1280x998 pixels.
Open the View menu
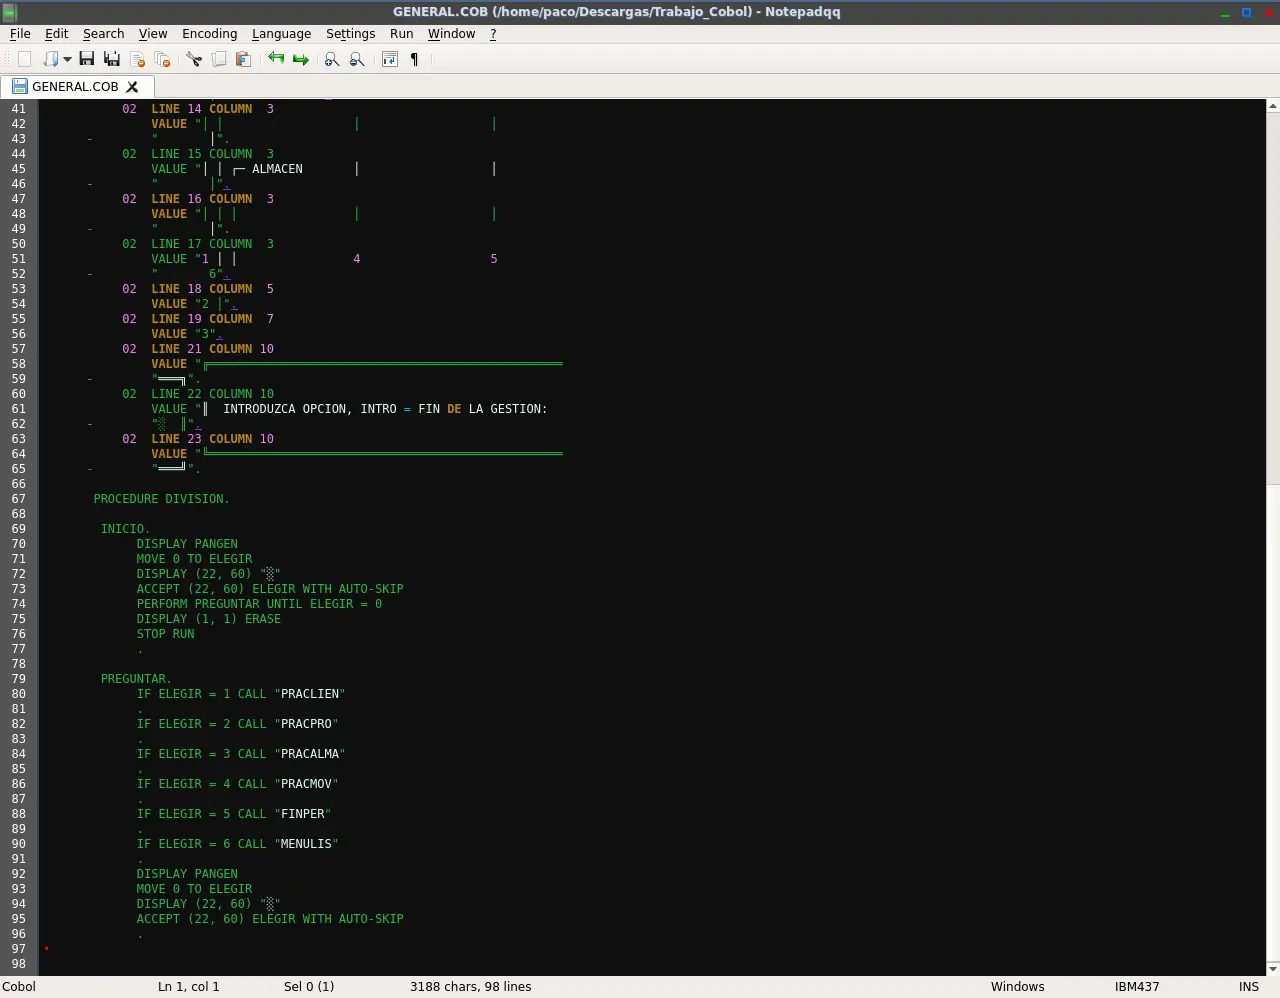[x=153, y=33]
